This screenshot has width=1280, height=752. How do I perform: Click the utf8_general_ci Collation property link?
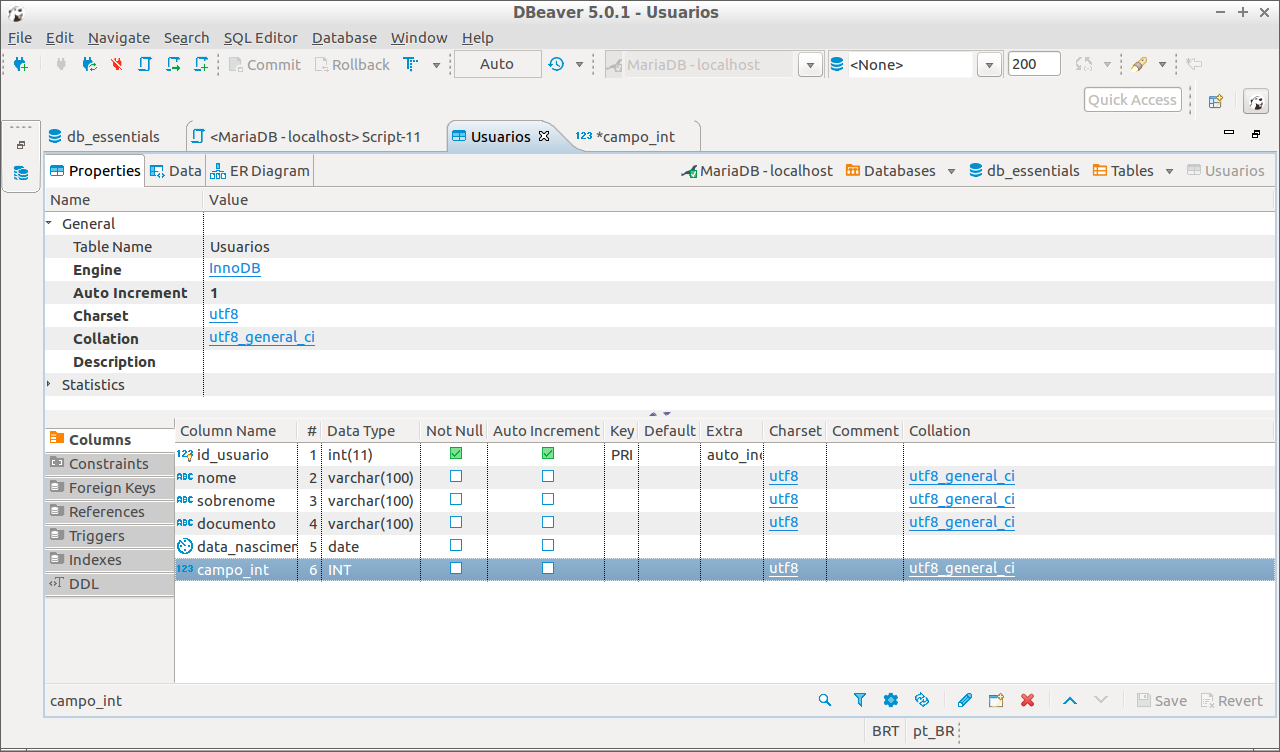click(262, 338)
